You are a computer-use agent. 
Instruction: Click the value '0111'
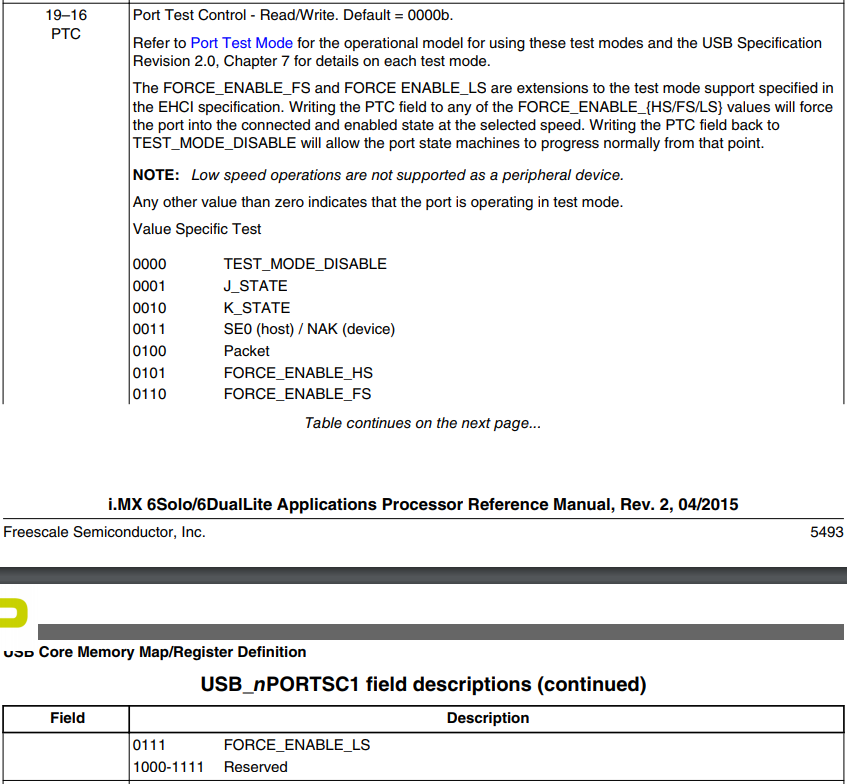coord(150,745)
